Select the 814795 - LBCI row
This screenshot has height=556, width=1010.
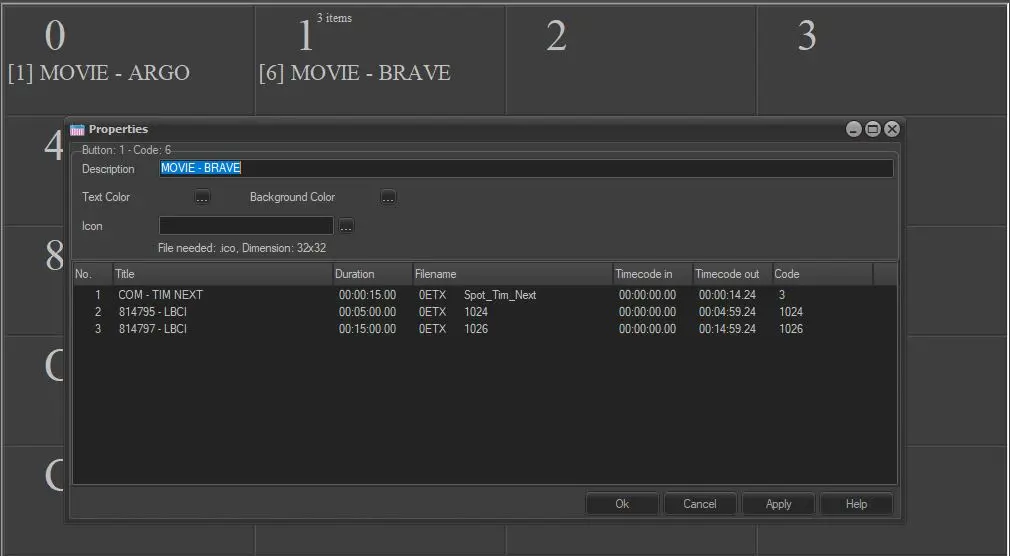(x=153, y=312)
